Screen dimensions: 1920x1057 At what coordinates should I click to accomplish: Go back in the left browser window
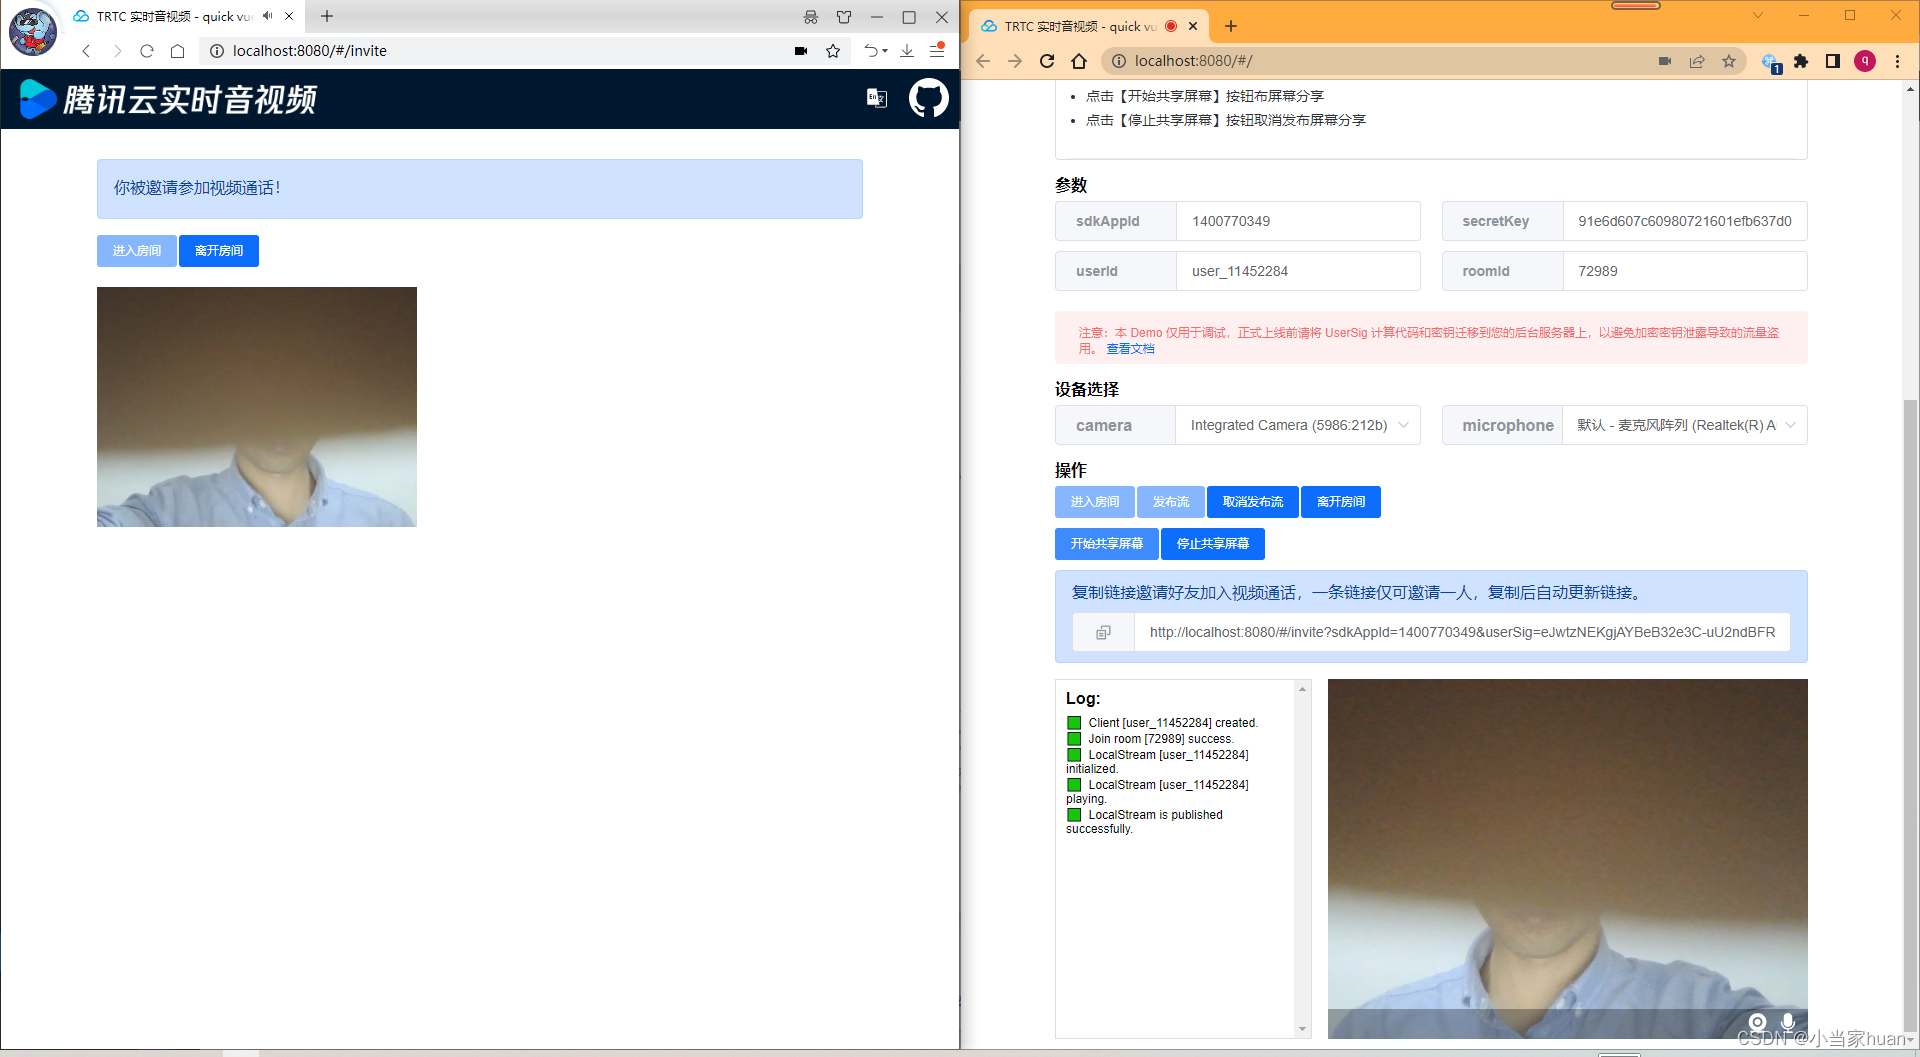pyautogui.click(x=86, y=51)
